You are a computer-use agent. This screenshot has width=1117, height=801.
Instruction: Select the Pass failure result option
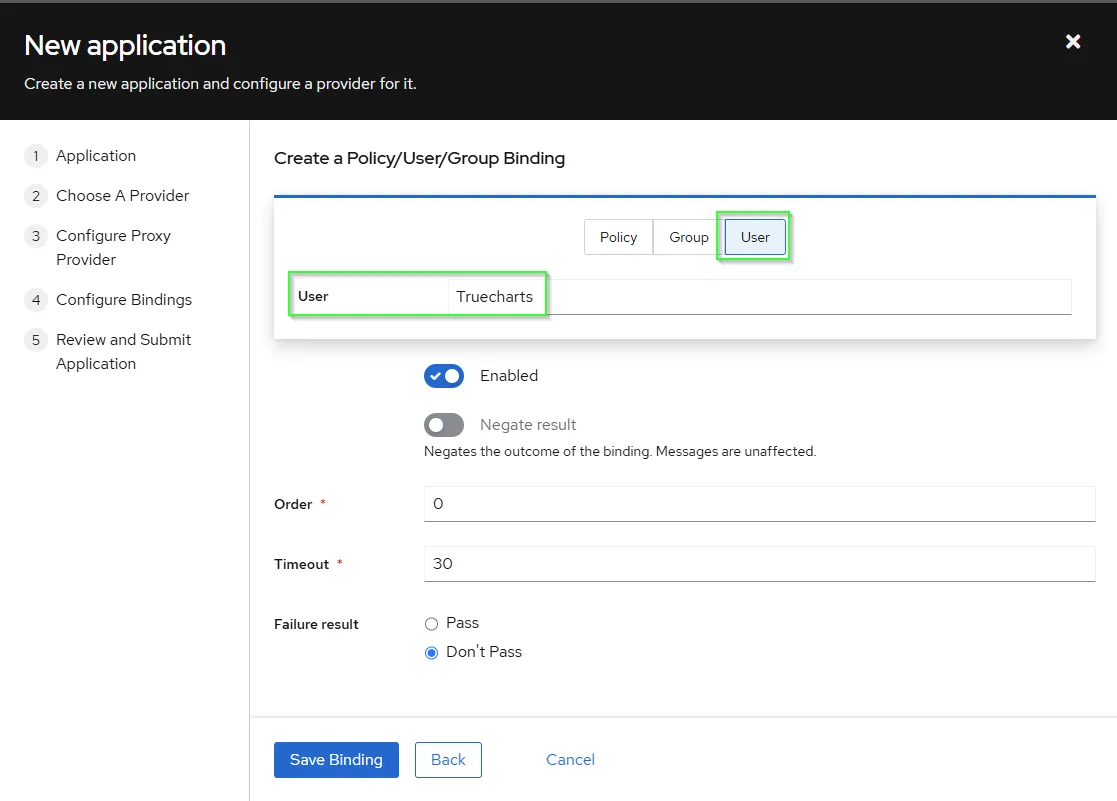(x=432, y=624)
